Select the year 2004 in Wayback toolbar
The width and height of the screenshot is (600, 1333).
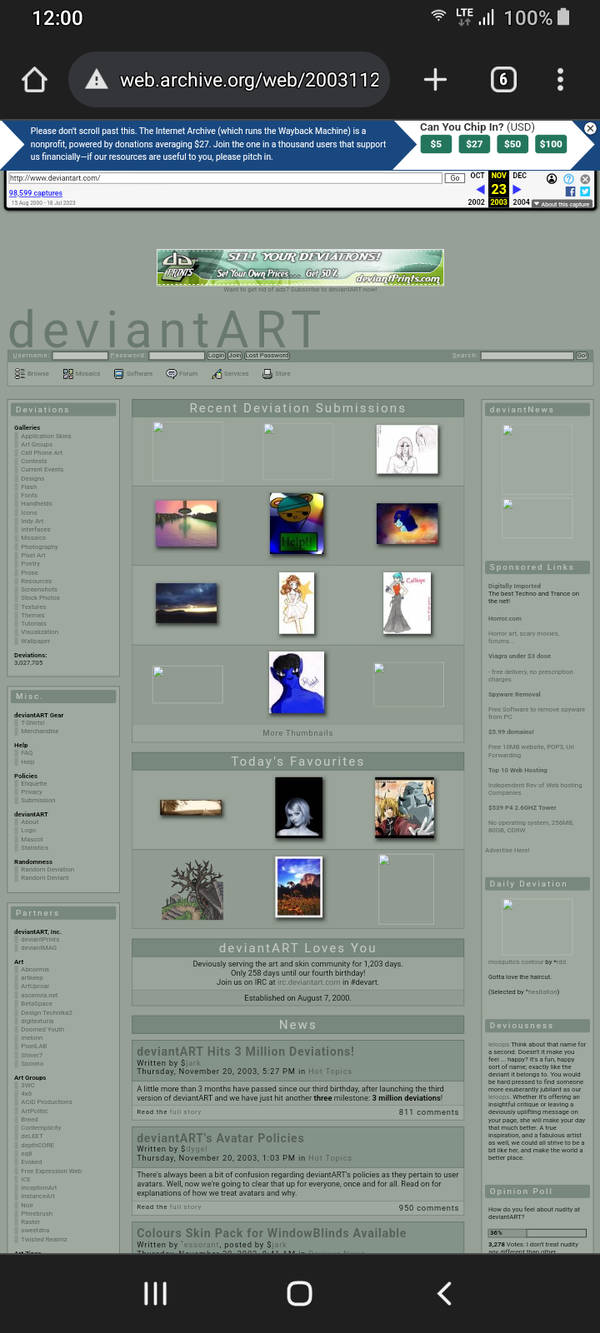tap(519, 202)
